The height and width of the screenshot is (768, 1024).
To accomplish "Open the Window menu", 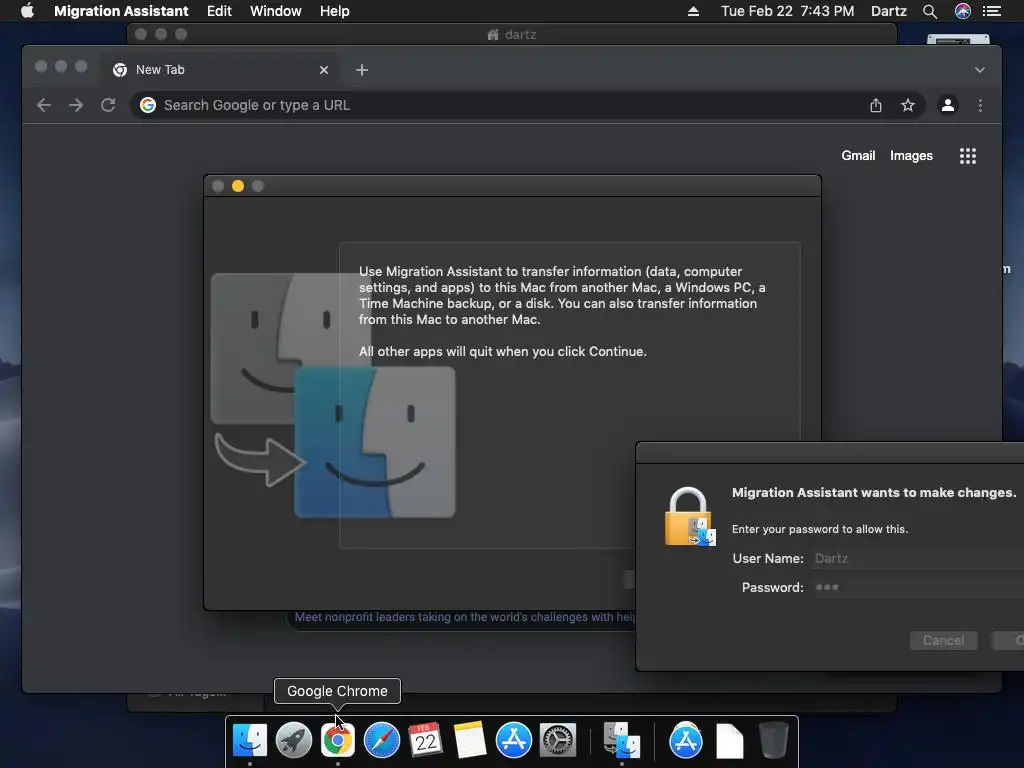I will [x=276, y=11].
